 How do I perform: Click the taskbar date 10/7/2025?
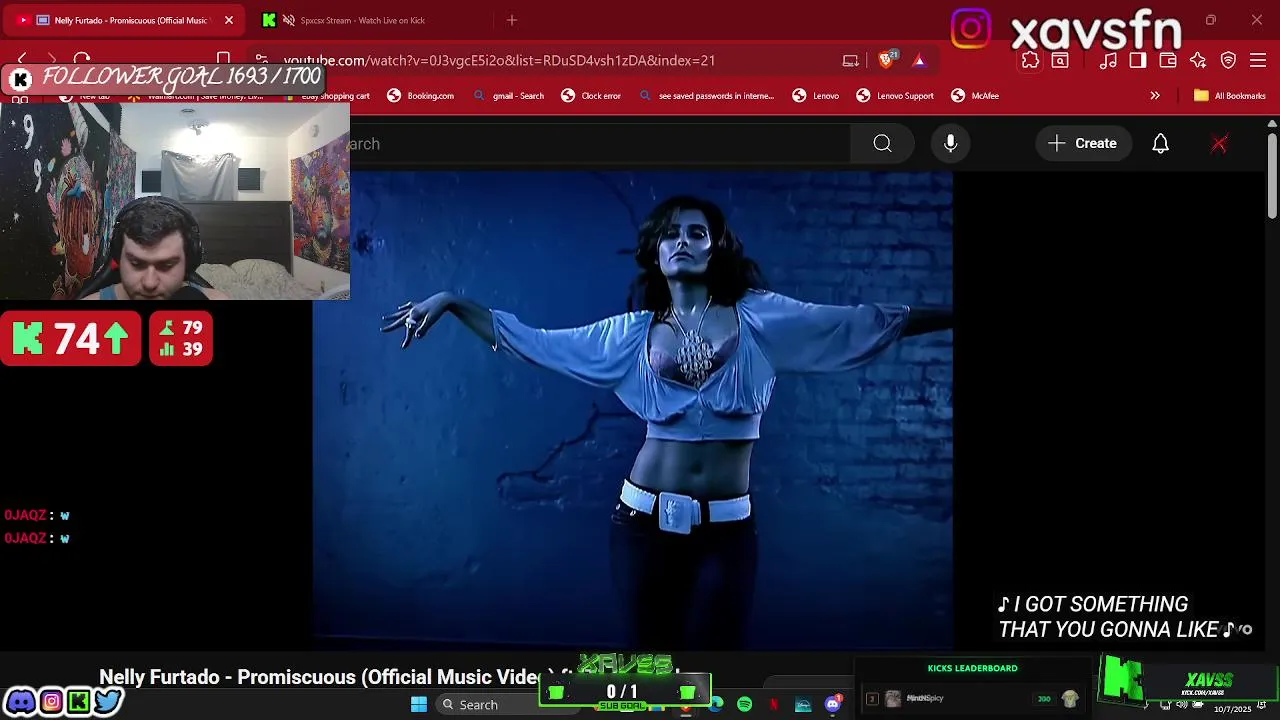(1233, 709)
